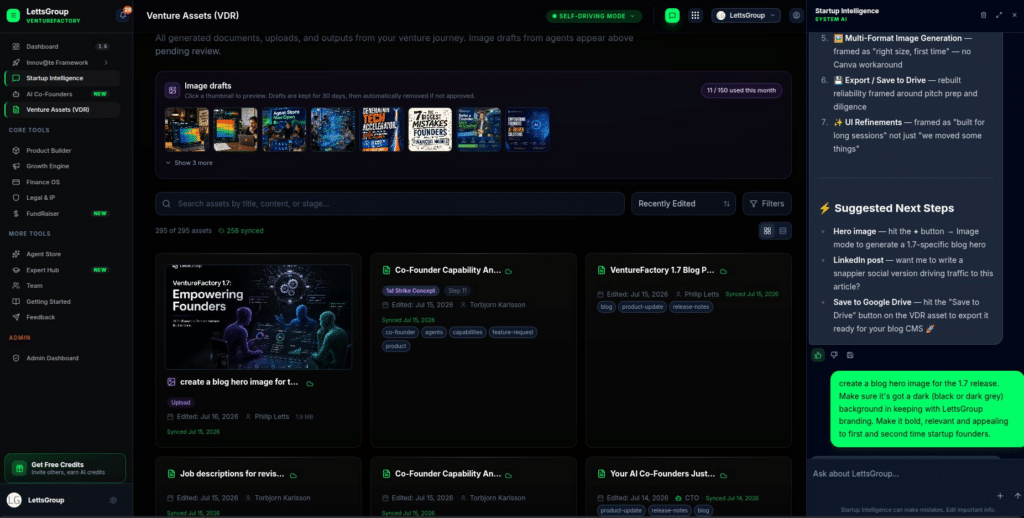Viewport: 1024px width, 518px height.
Task: Click the 1st Strike Concept tag
Action: (x=411, y=291)
